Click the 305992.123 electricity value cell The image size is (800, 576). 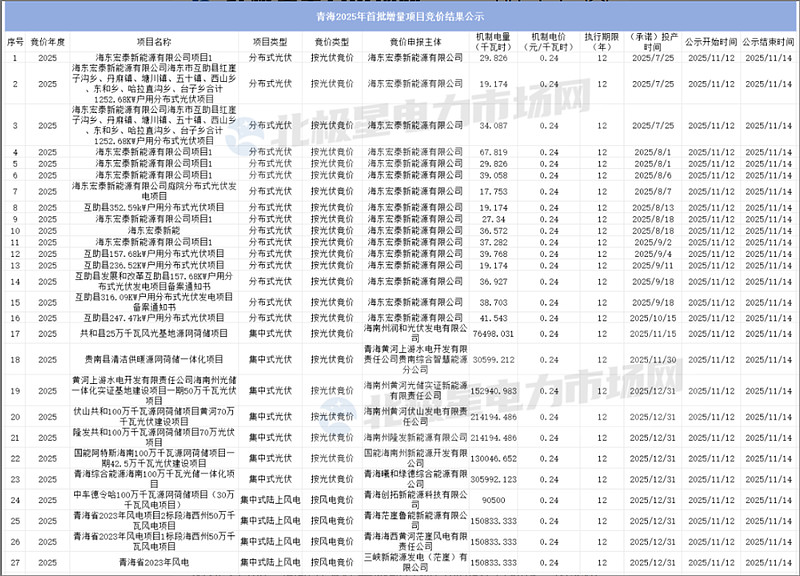(x=493, y=480)
